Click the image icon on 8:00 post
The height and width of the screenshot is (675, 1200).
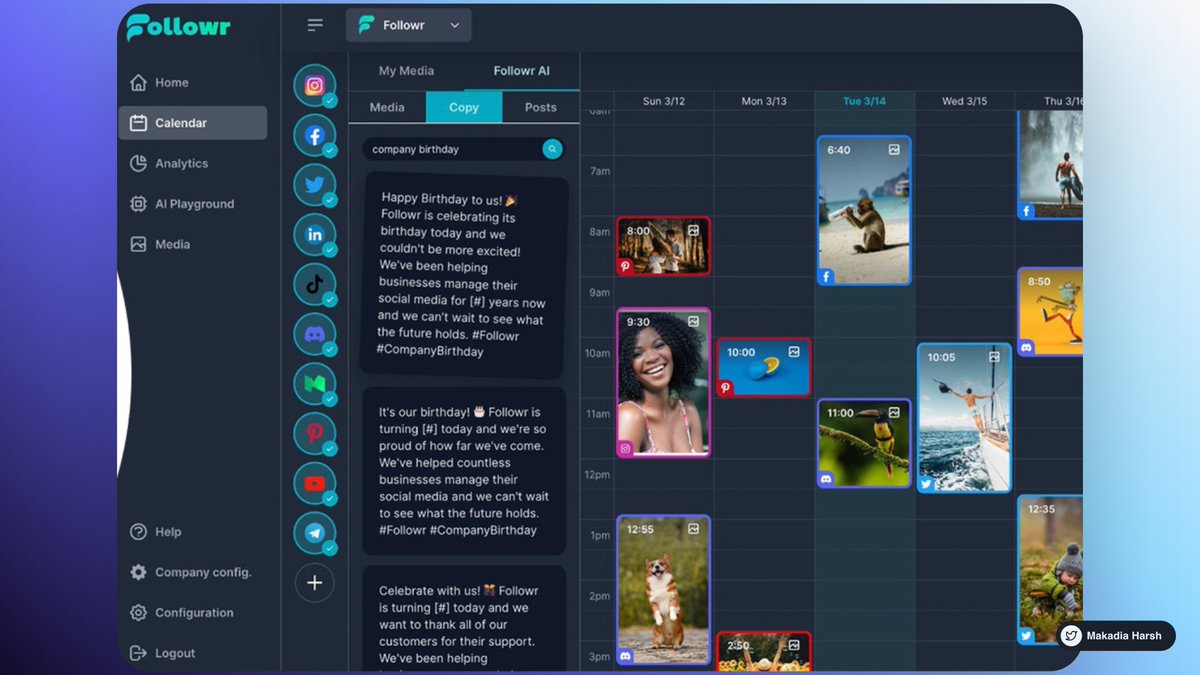tap(693, 230)
